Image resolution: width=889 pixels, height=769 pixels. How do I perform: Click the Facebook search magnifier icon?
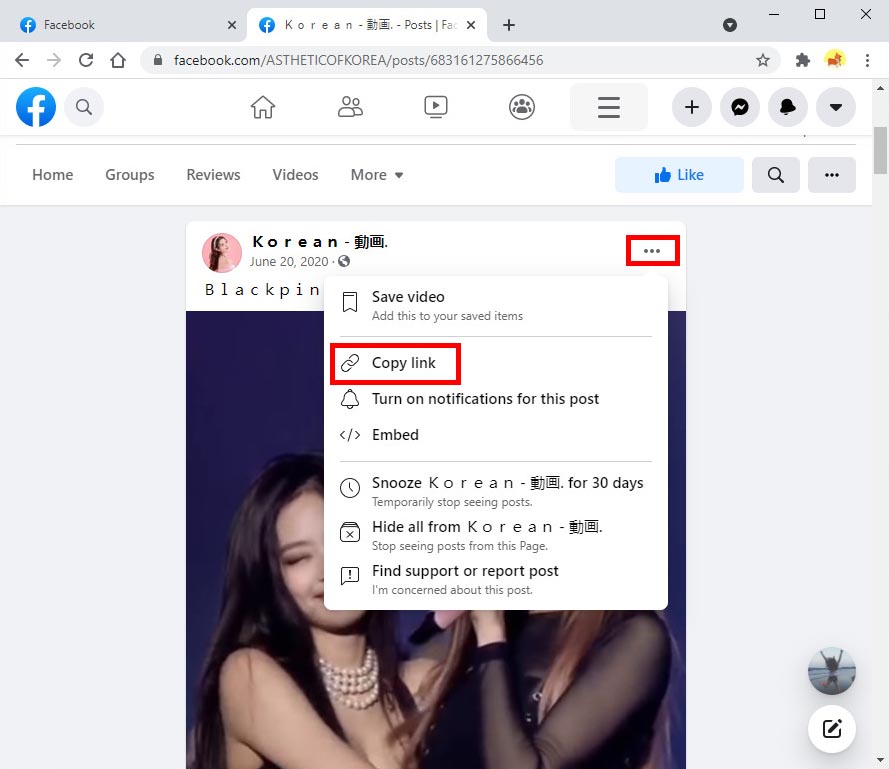tap(84, 107)
